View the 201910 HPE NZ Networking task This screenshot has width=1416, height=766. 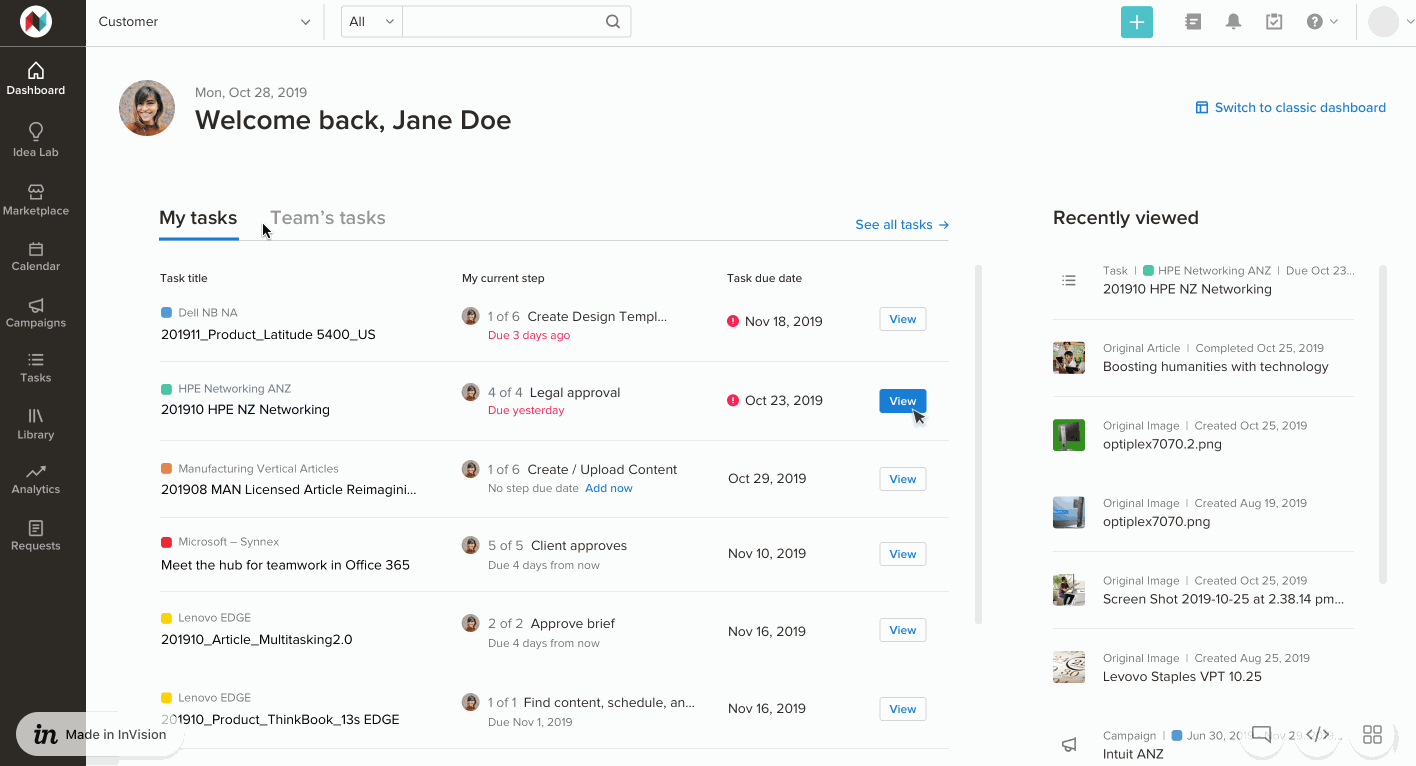click(x=902, y=401)
